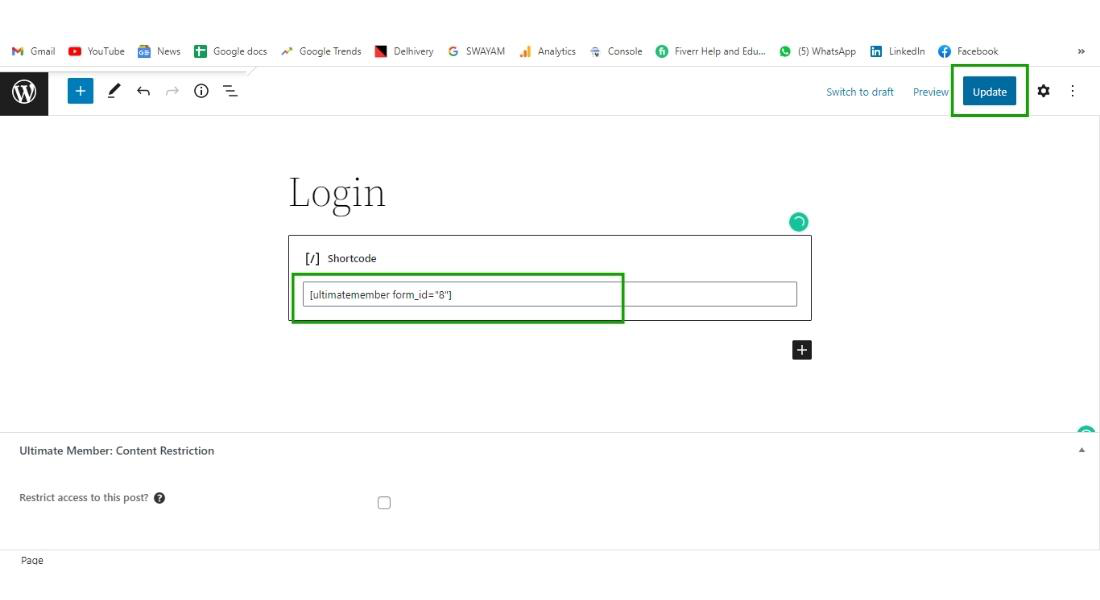Open the List View outline icon

[230, 91]
